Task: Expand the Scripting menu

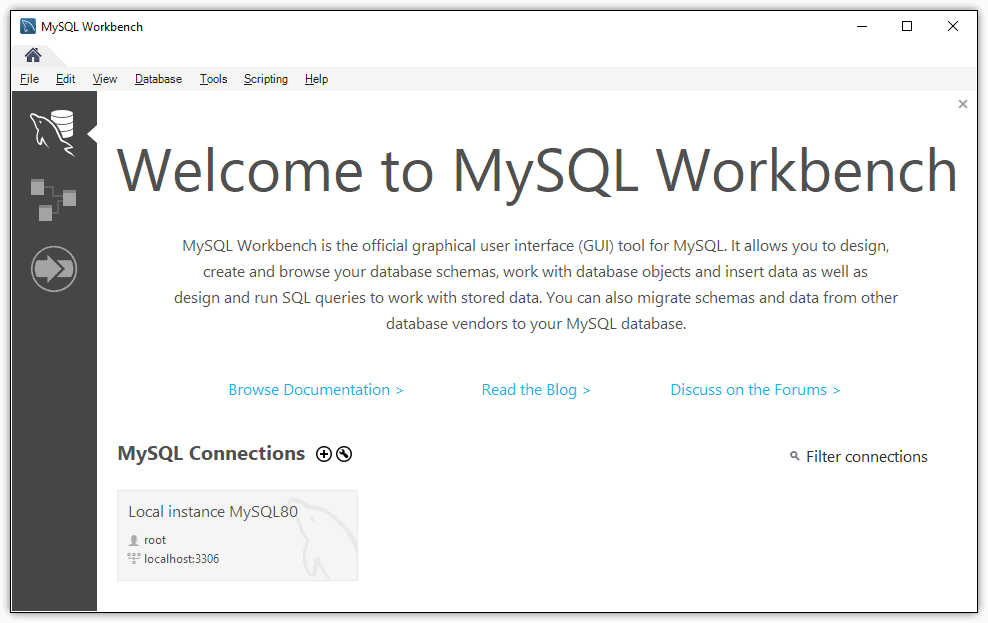Action: pos(265,79)
